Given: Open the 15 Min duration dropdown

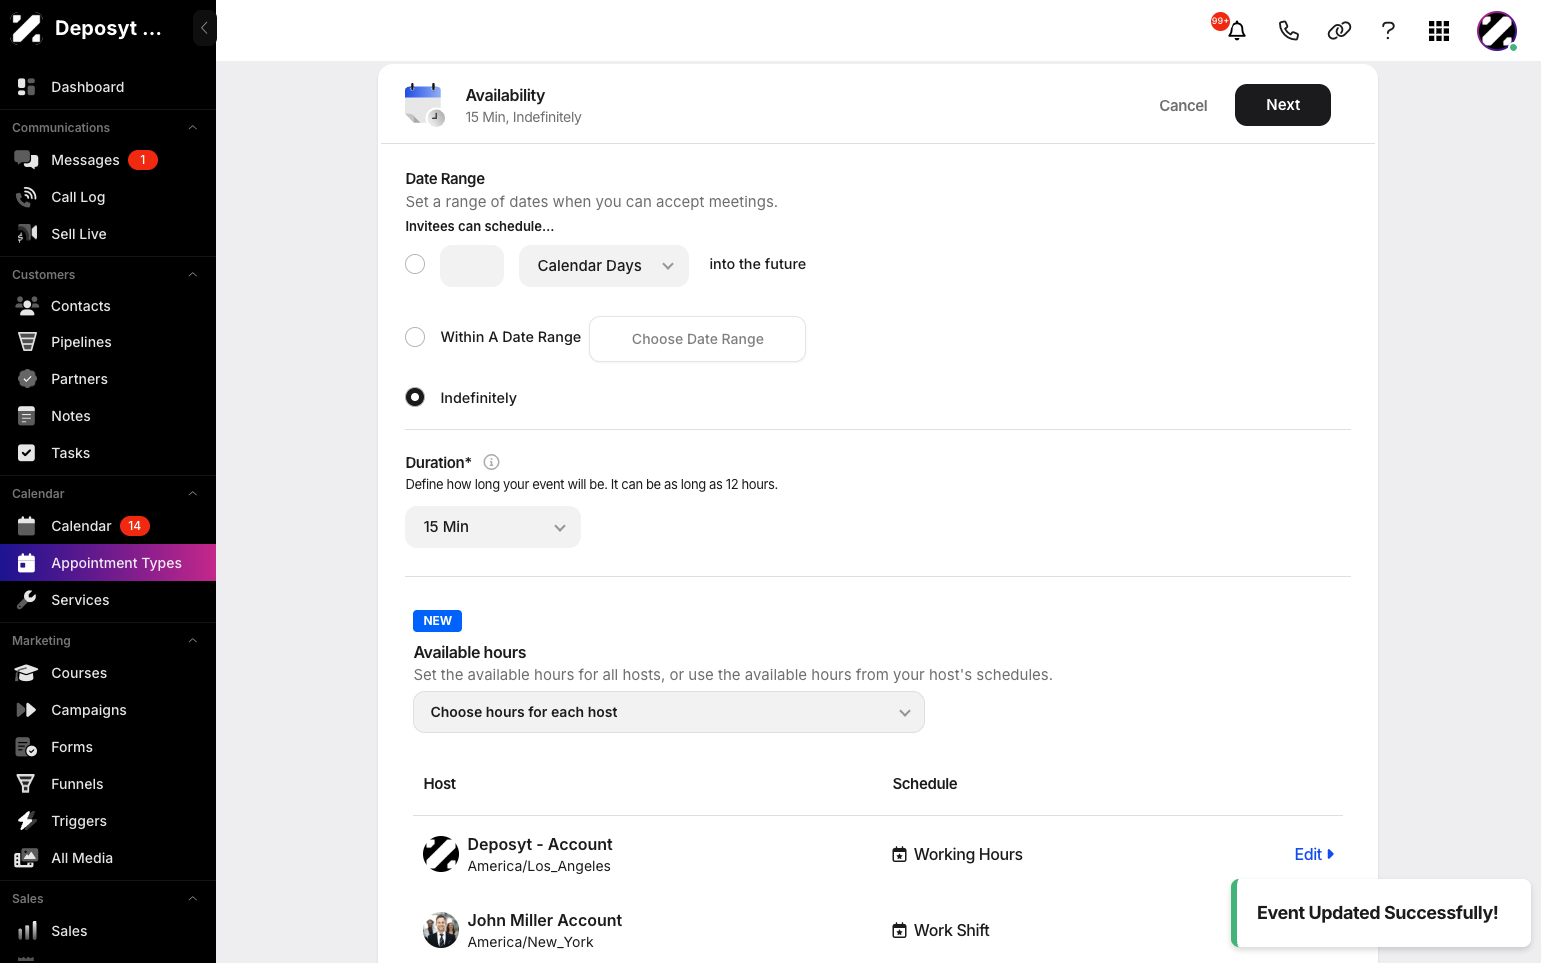Looking at the screenshot, I should click(493, 527).
